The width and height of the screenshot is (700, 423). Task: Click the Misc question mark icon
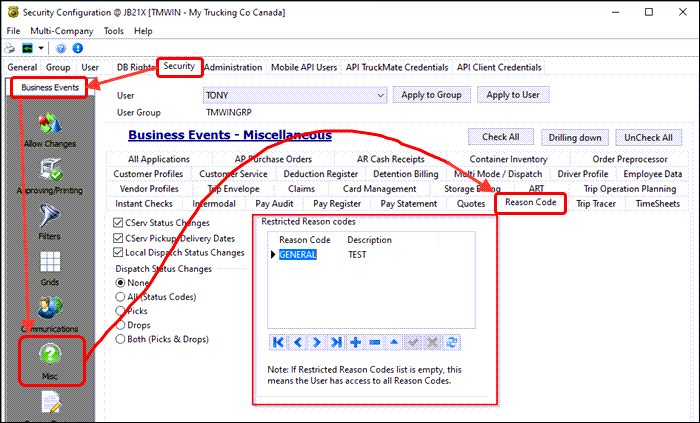[x=49, y=356]
